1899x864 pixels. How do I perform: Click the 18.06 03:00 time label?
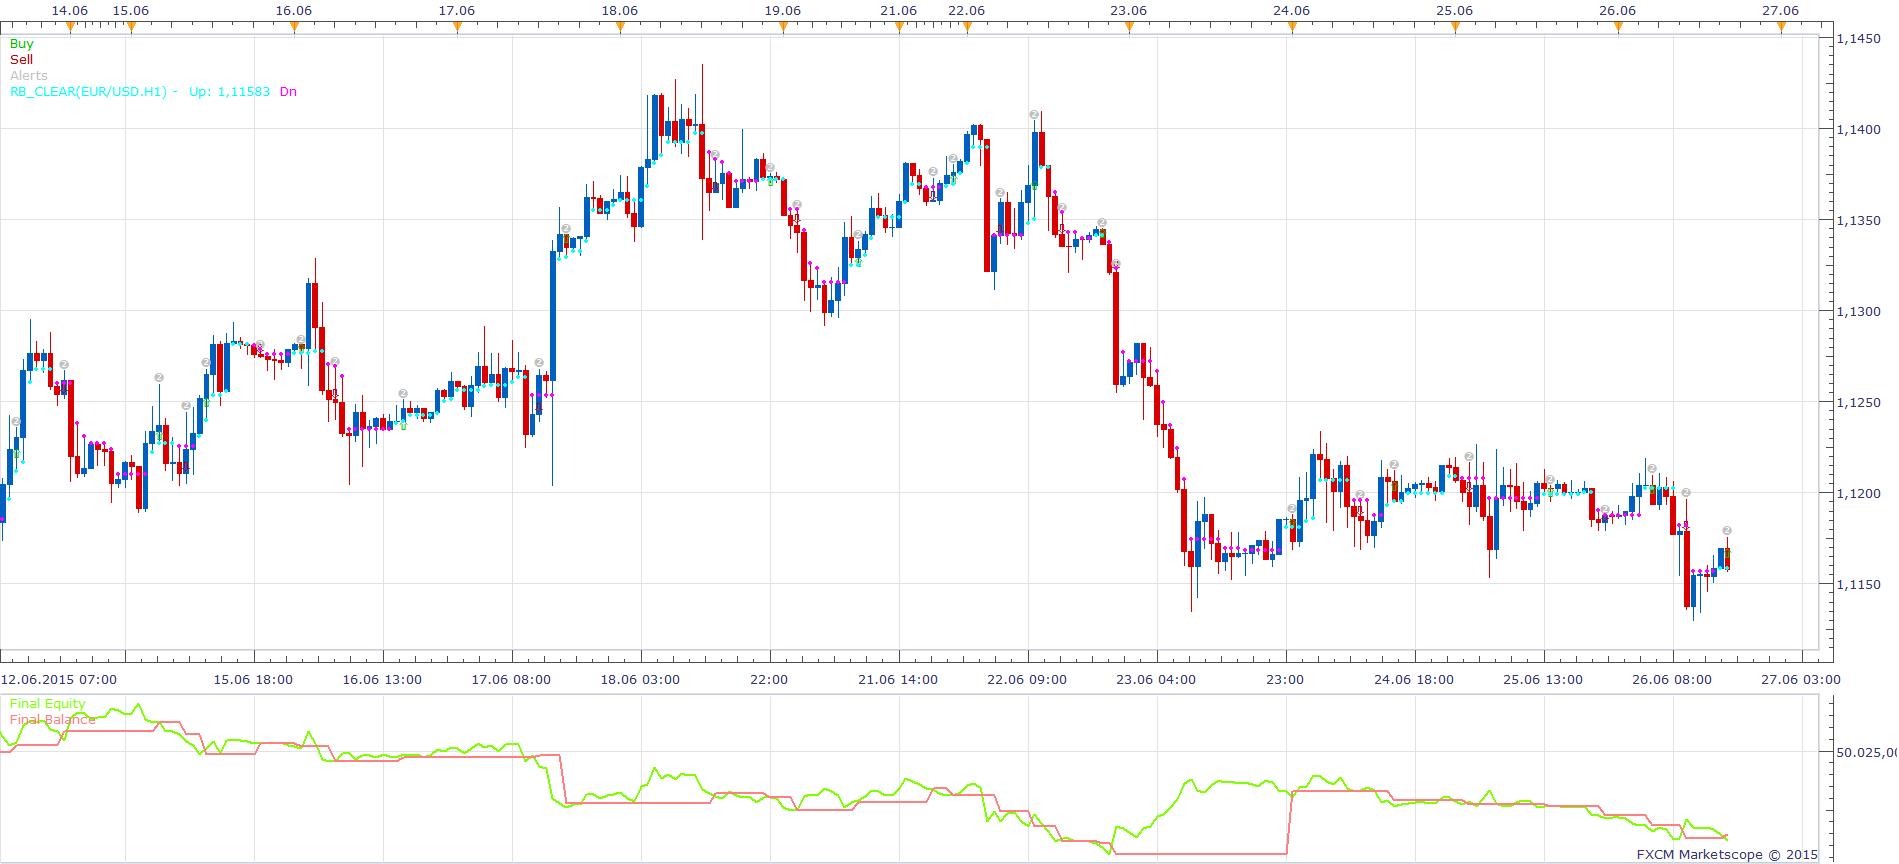tap(640, 680)
